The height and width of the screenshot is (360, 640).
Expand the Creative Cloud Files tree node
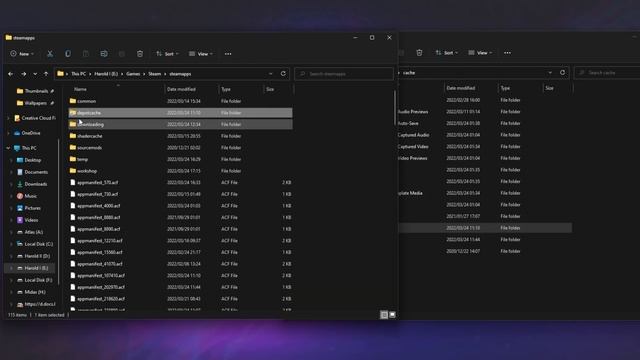click(8, 118)
